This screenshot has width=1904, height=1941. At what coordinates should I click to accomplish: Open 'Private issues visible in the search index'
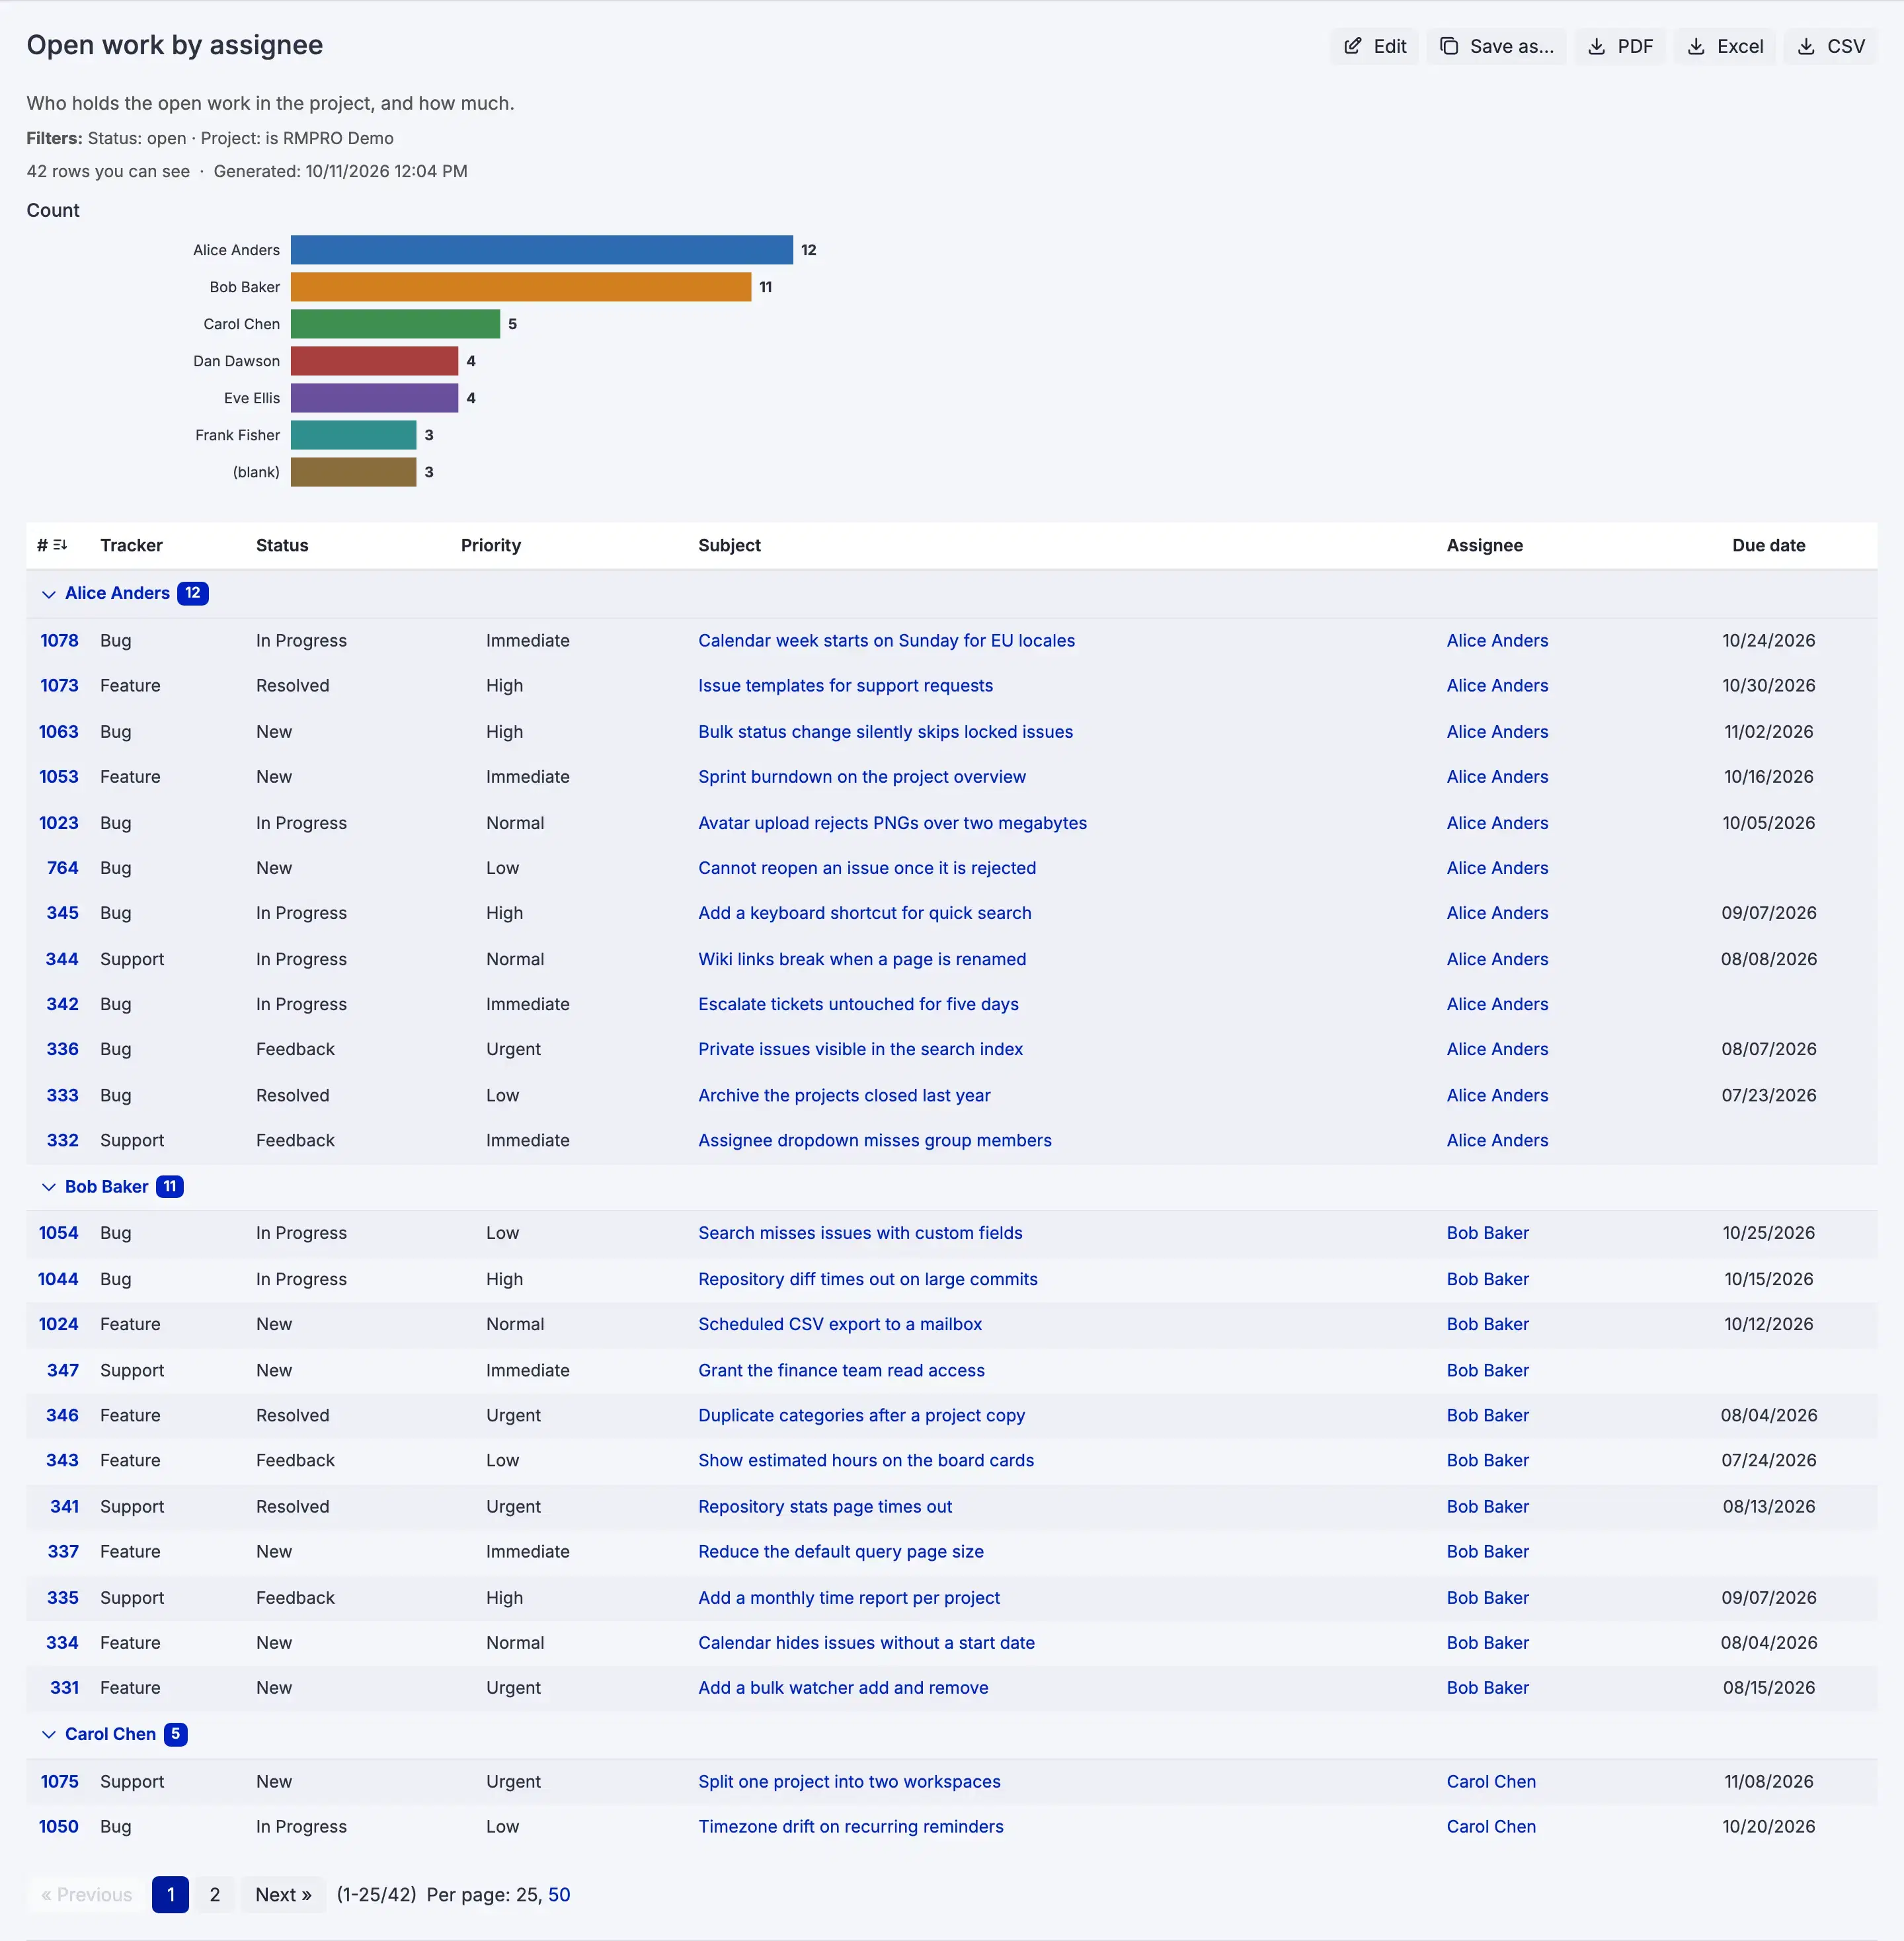click(860, 1049)
